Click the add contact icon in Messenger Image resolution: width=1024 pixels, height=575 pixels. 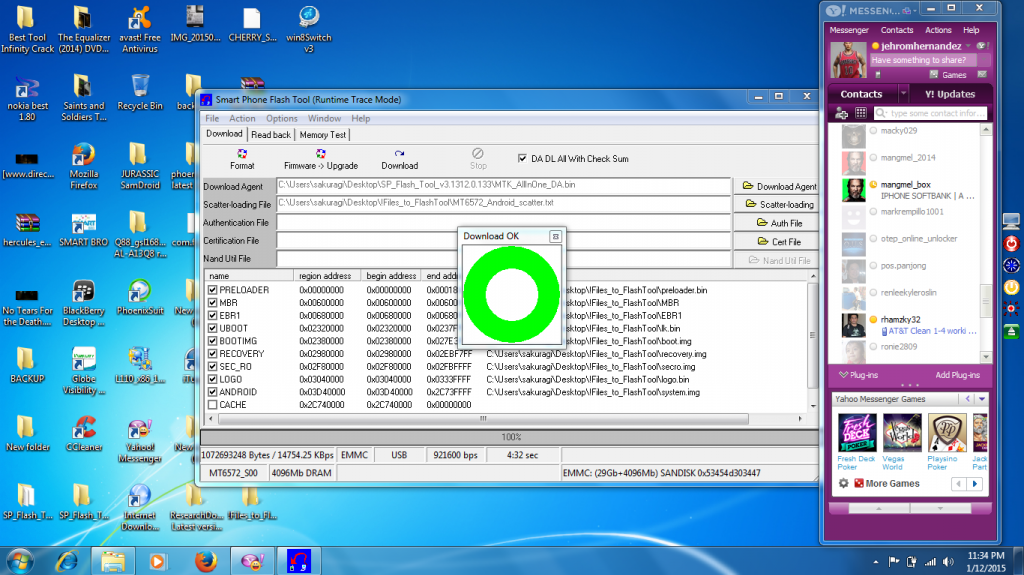pyautogui.click(x=843, y=114)
